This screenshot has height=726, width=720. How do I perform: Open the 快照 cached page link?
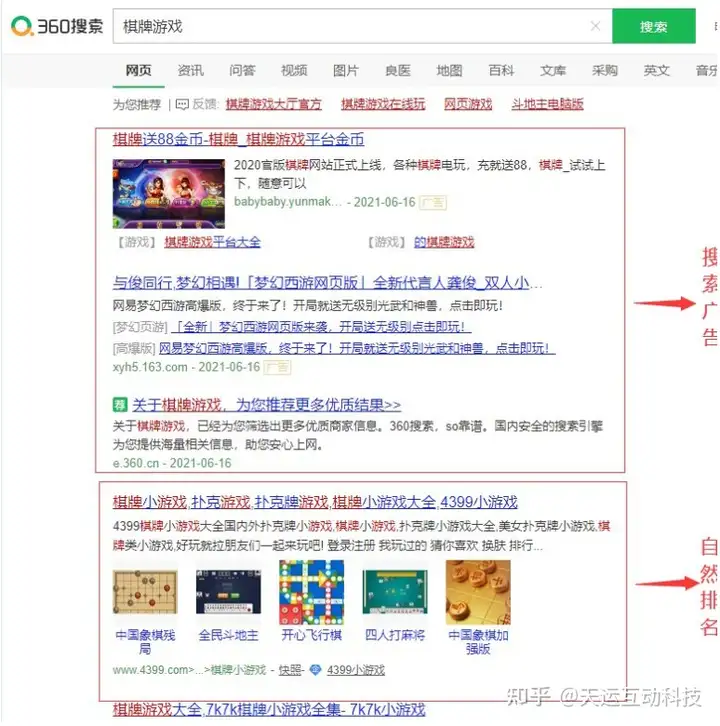coord(290,670)
